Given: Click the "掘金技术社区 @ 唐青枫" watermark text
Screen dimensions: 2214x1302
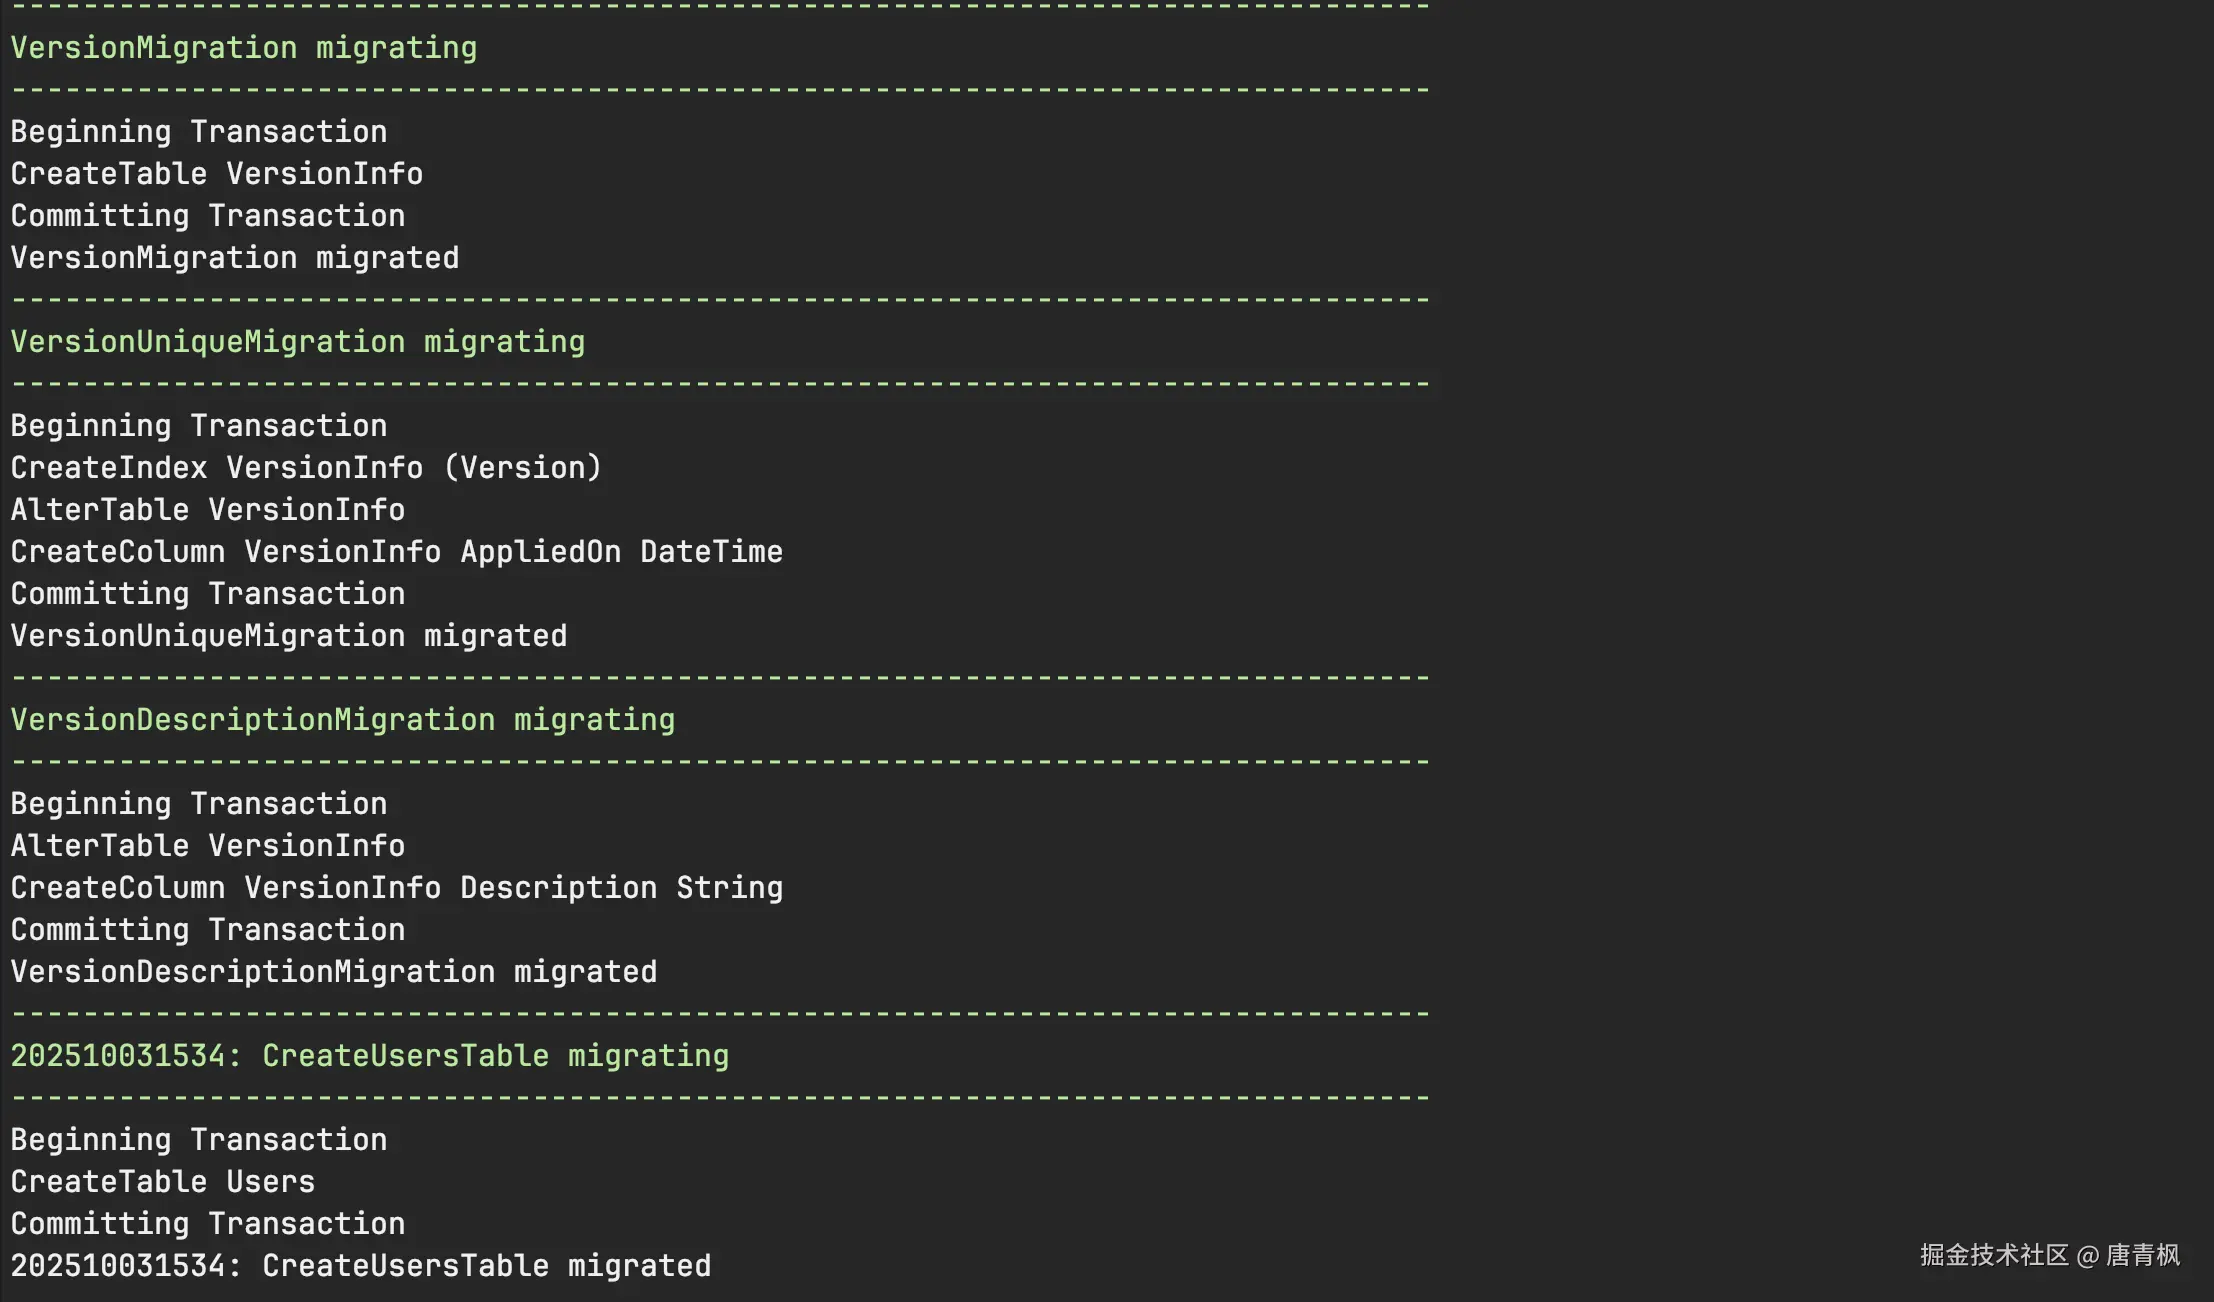Looking at the screenshot, I should click(2049, 1256).
